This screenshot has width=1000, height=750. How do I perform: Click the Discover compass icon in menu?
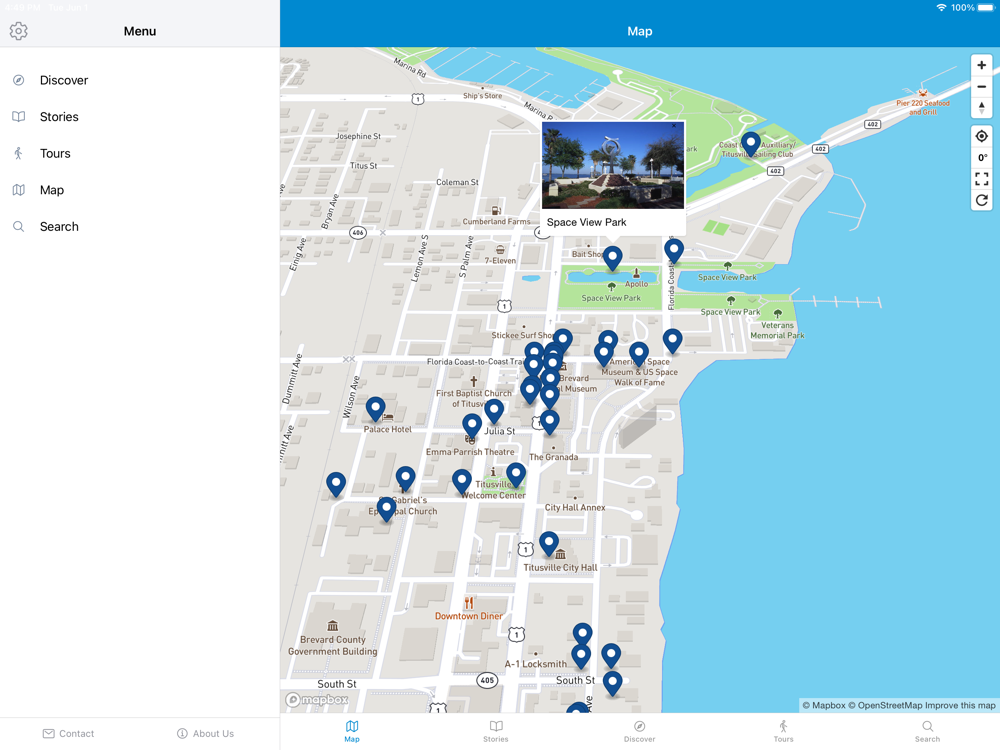pos(18,80)
